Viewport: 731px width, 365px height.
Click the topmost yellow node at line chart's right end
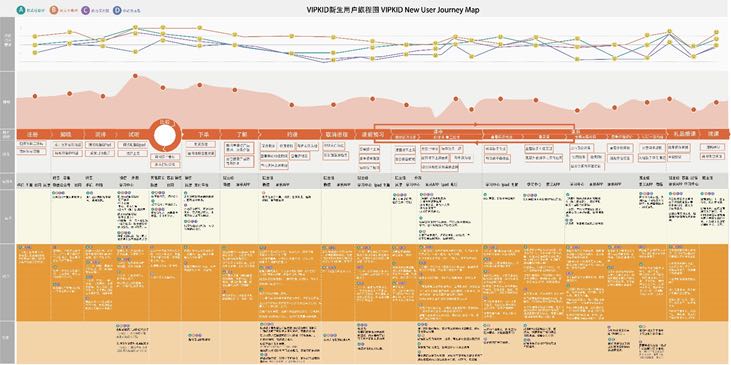point(717,32)
